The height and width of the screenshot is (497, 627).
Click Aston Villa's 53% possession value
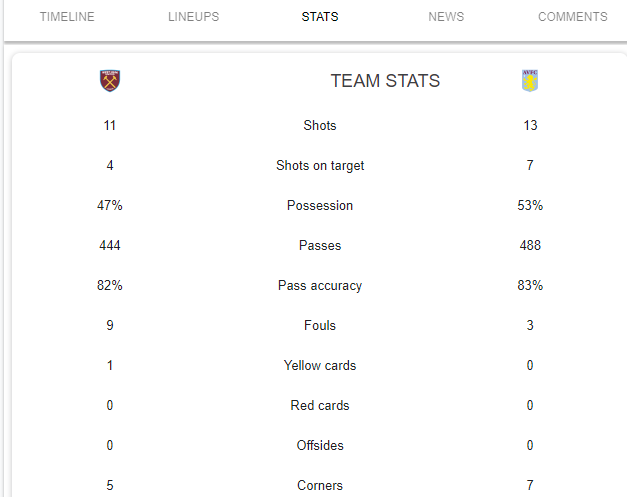coord(530,206)
